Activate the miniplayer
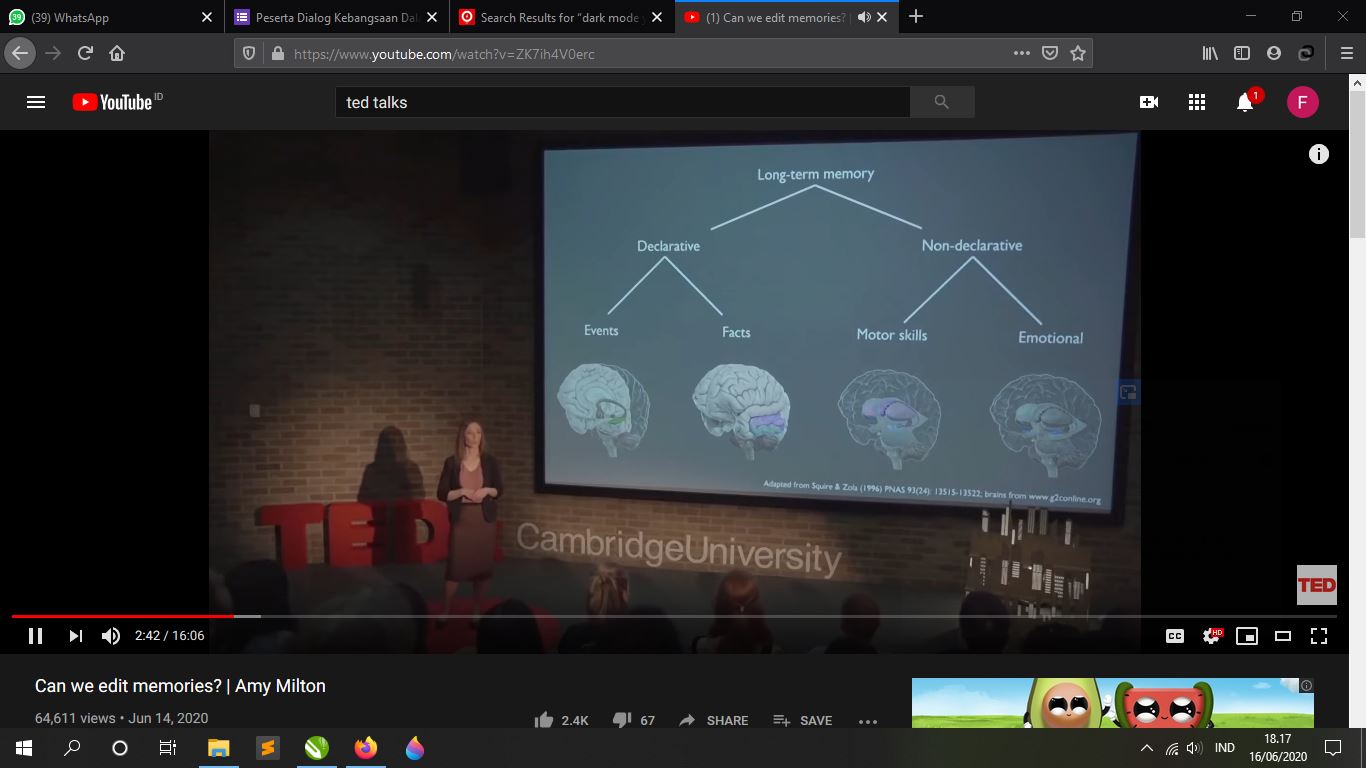 [x=1247, y=636]
